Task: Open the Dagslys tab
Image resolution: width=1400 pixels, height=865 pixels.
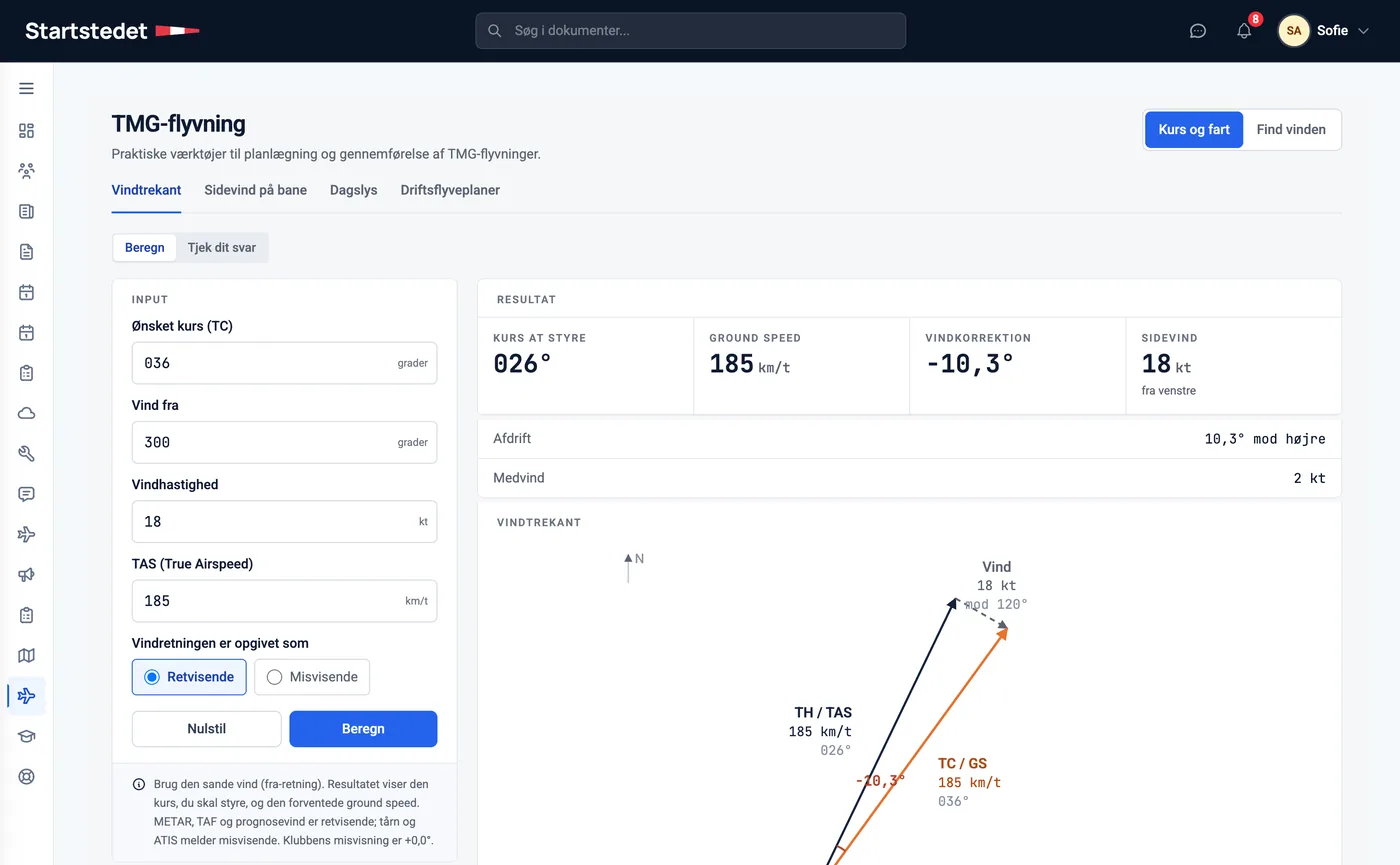Action: tap(354, 190)
